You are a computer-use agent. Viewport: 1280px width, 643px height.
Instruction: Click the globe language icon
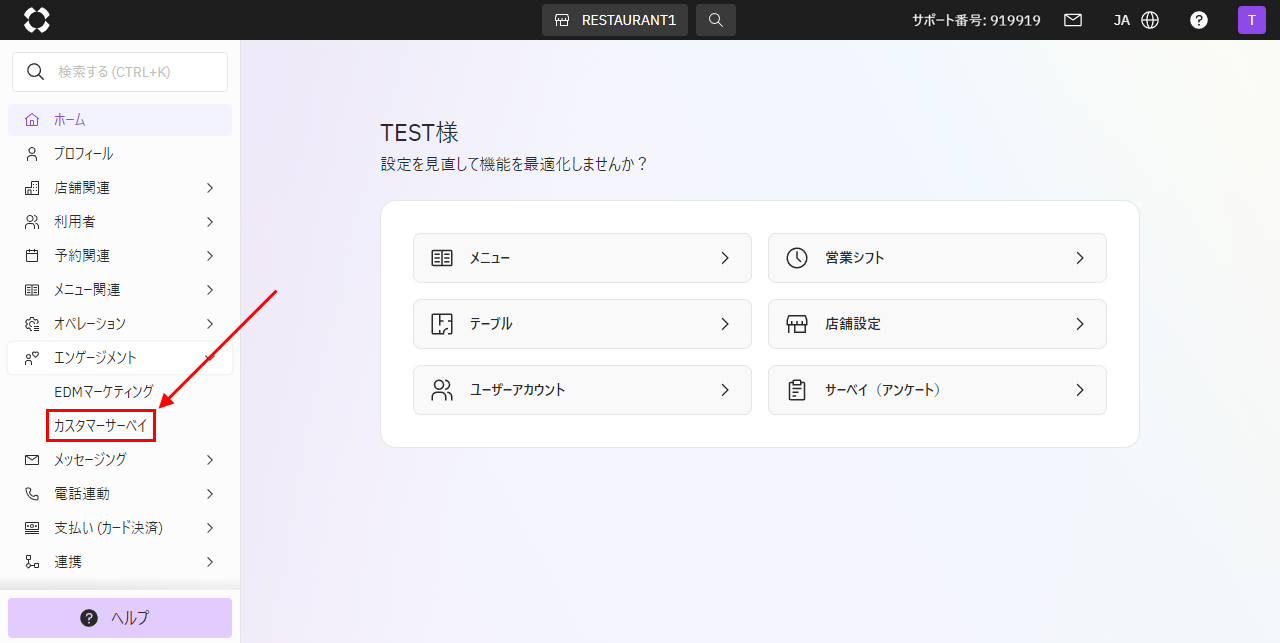pos(1150,20)
